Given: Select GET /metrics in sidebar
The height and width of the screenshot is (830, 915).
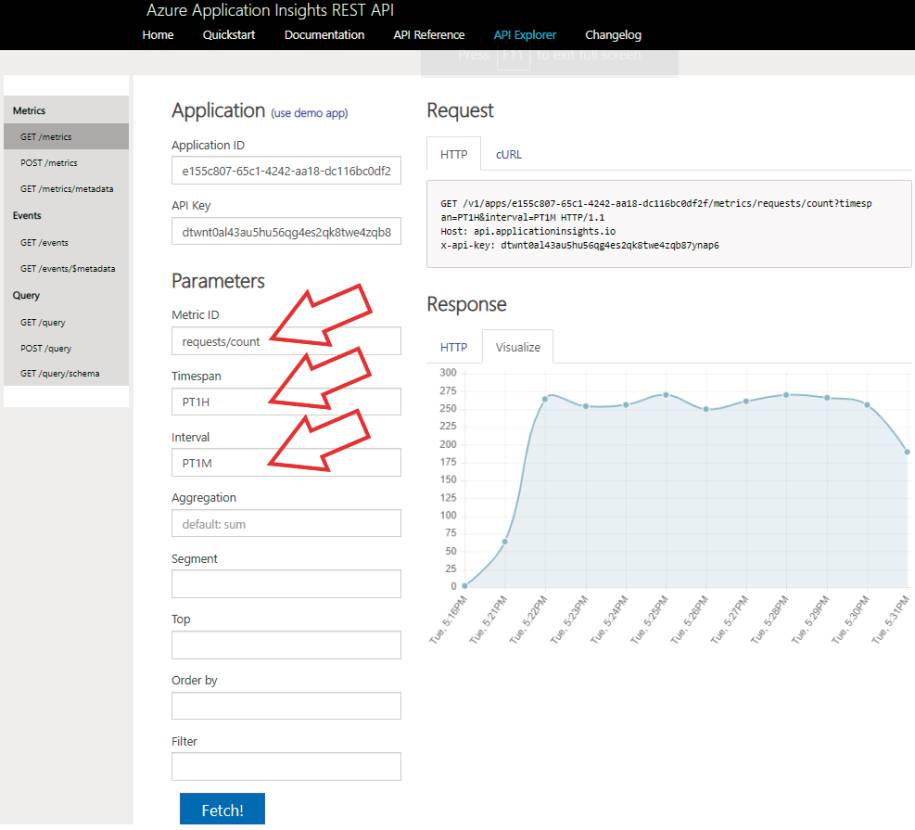Looking at the screenshot, I should click(66, 137).
